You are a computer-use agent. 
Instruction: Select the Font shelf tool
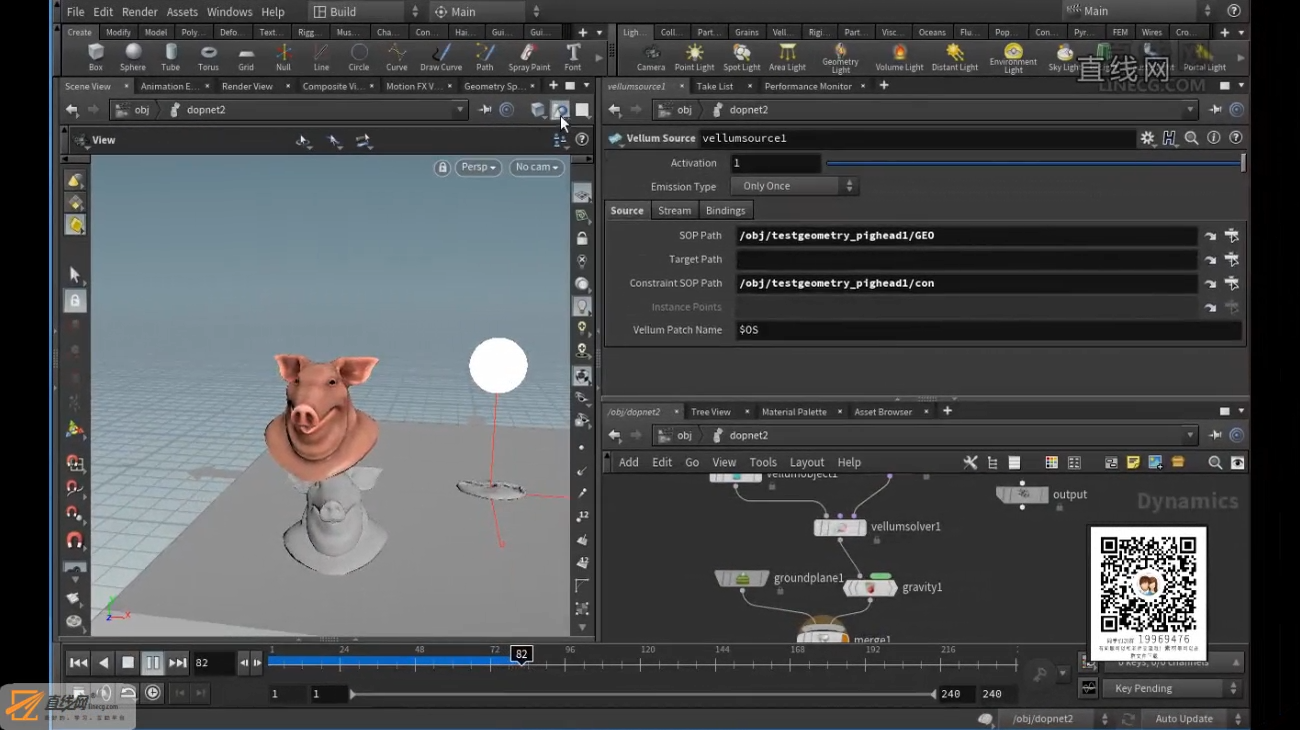pyautogui.click(x=573, y=57)
